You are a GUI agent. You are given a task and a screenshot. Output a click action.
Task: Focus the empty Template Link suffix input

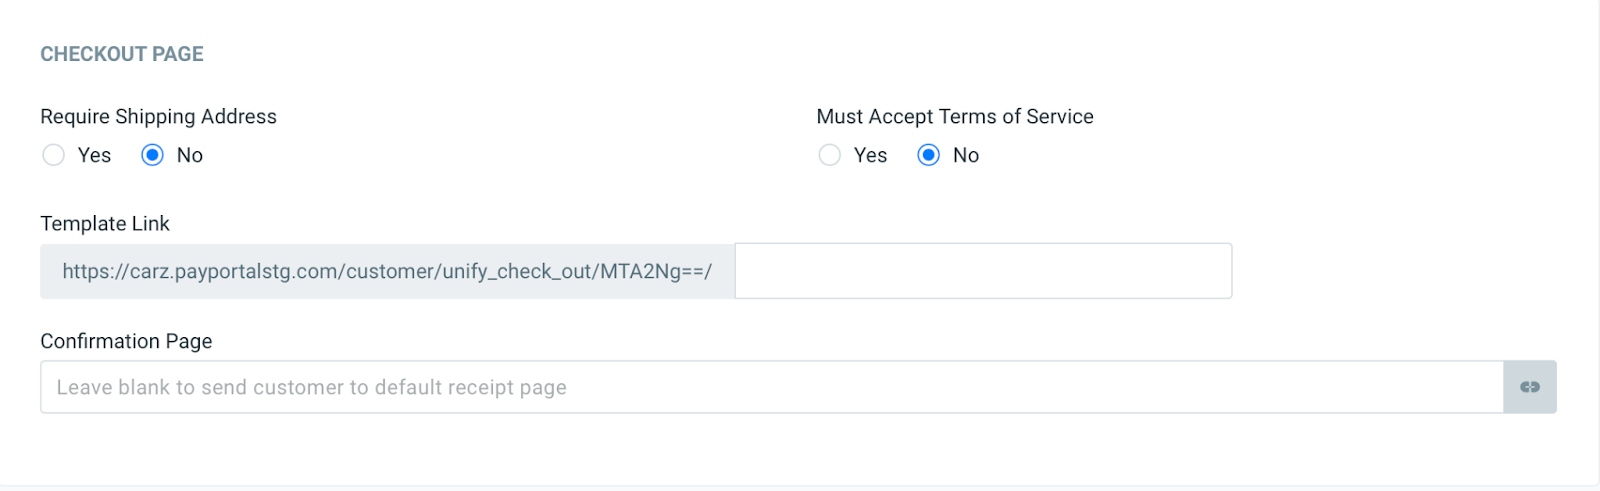[x=982, y=271]
